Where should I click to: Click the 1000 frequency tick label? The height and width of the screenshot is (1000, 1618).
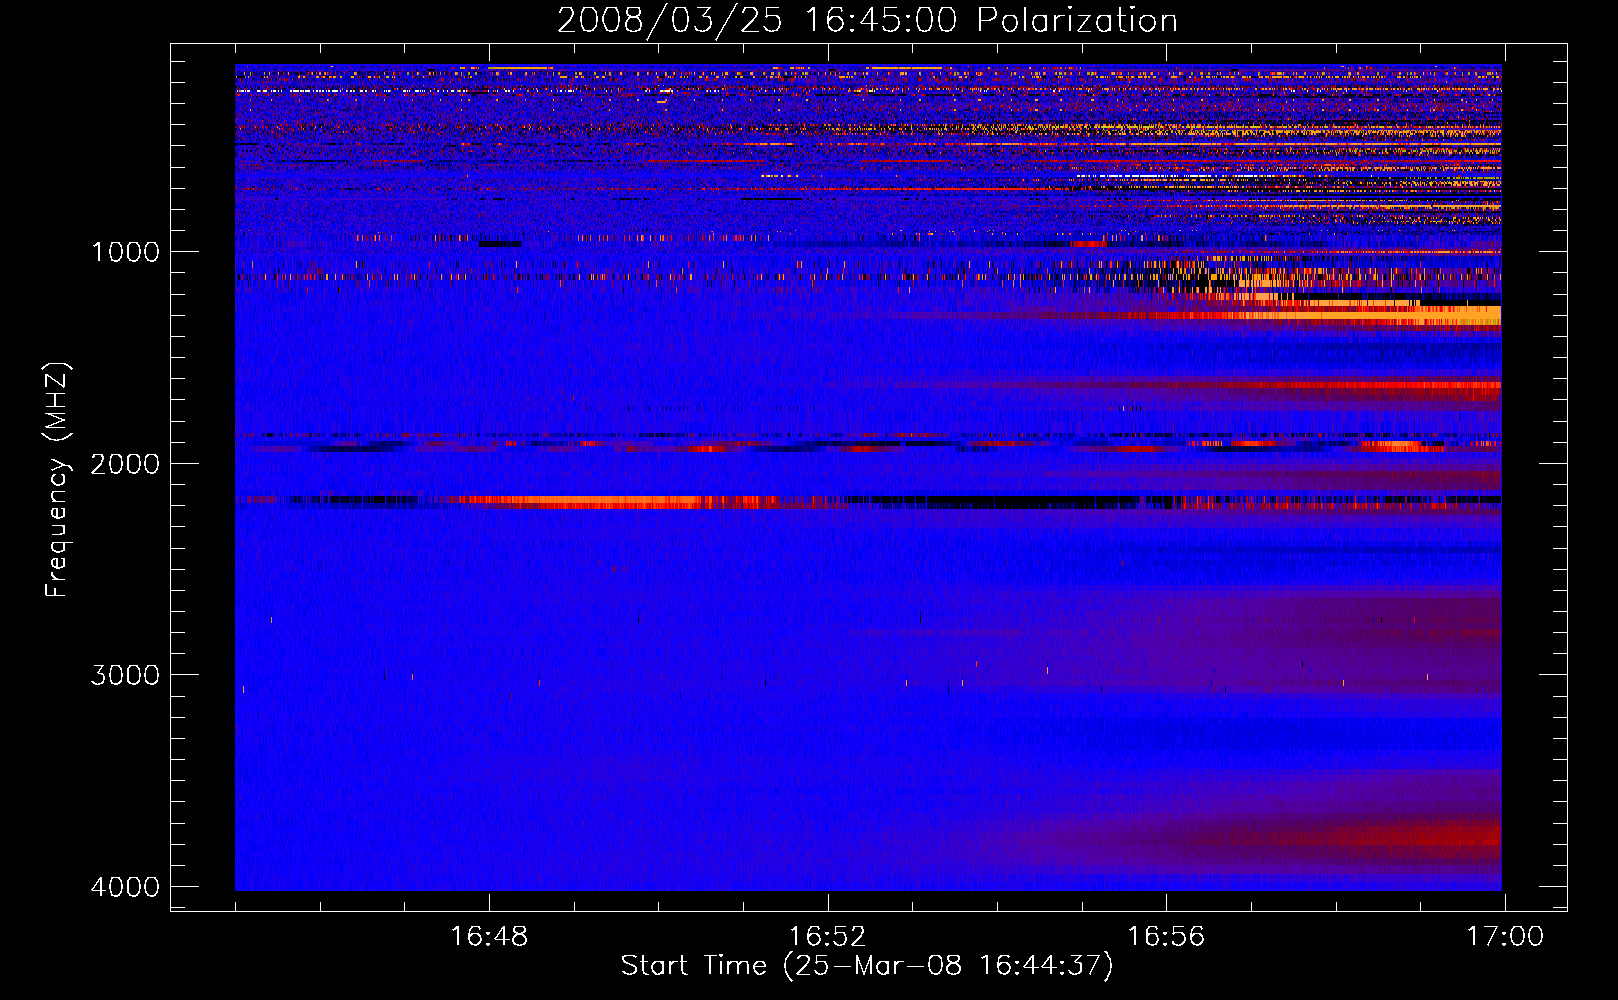pyautogui.click(x=125, y=251)
